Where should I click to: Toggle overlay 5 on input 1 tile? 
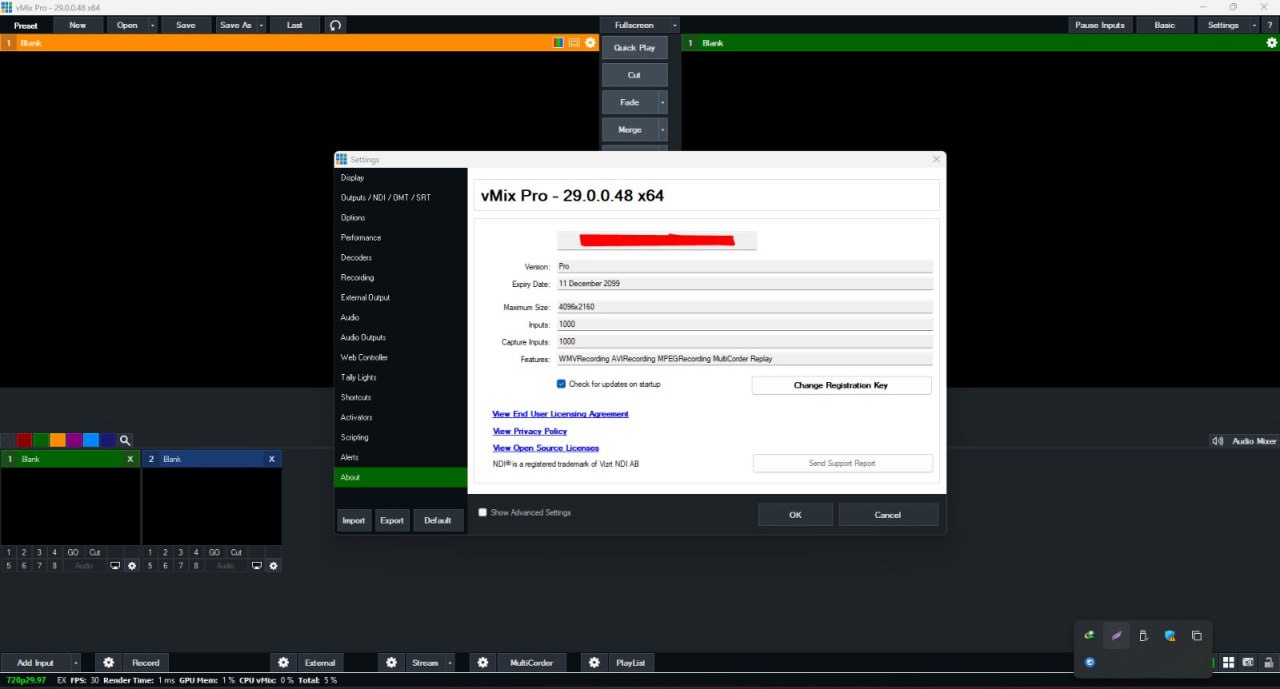9,566
